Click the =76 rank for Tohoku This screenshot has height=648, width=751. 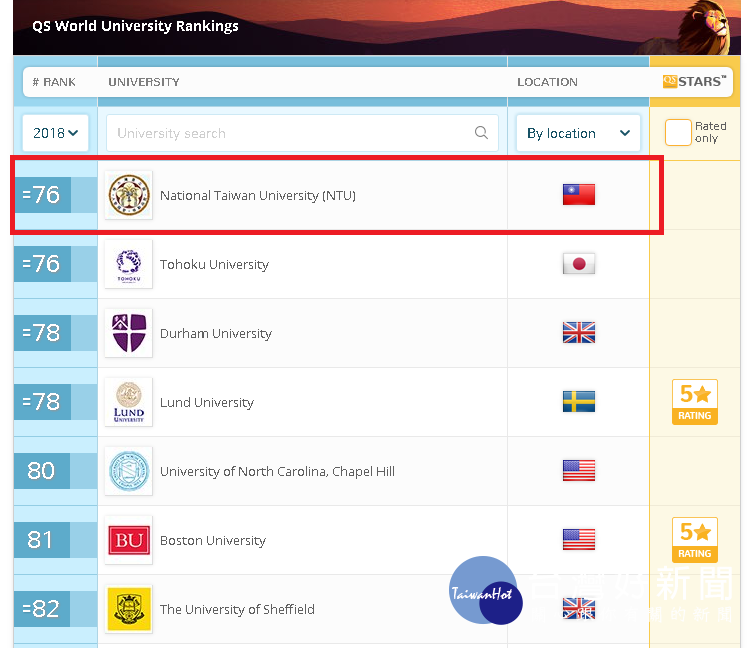tap(42, 264)
